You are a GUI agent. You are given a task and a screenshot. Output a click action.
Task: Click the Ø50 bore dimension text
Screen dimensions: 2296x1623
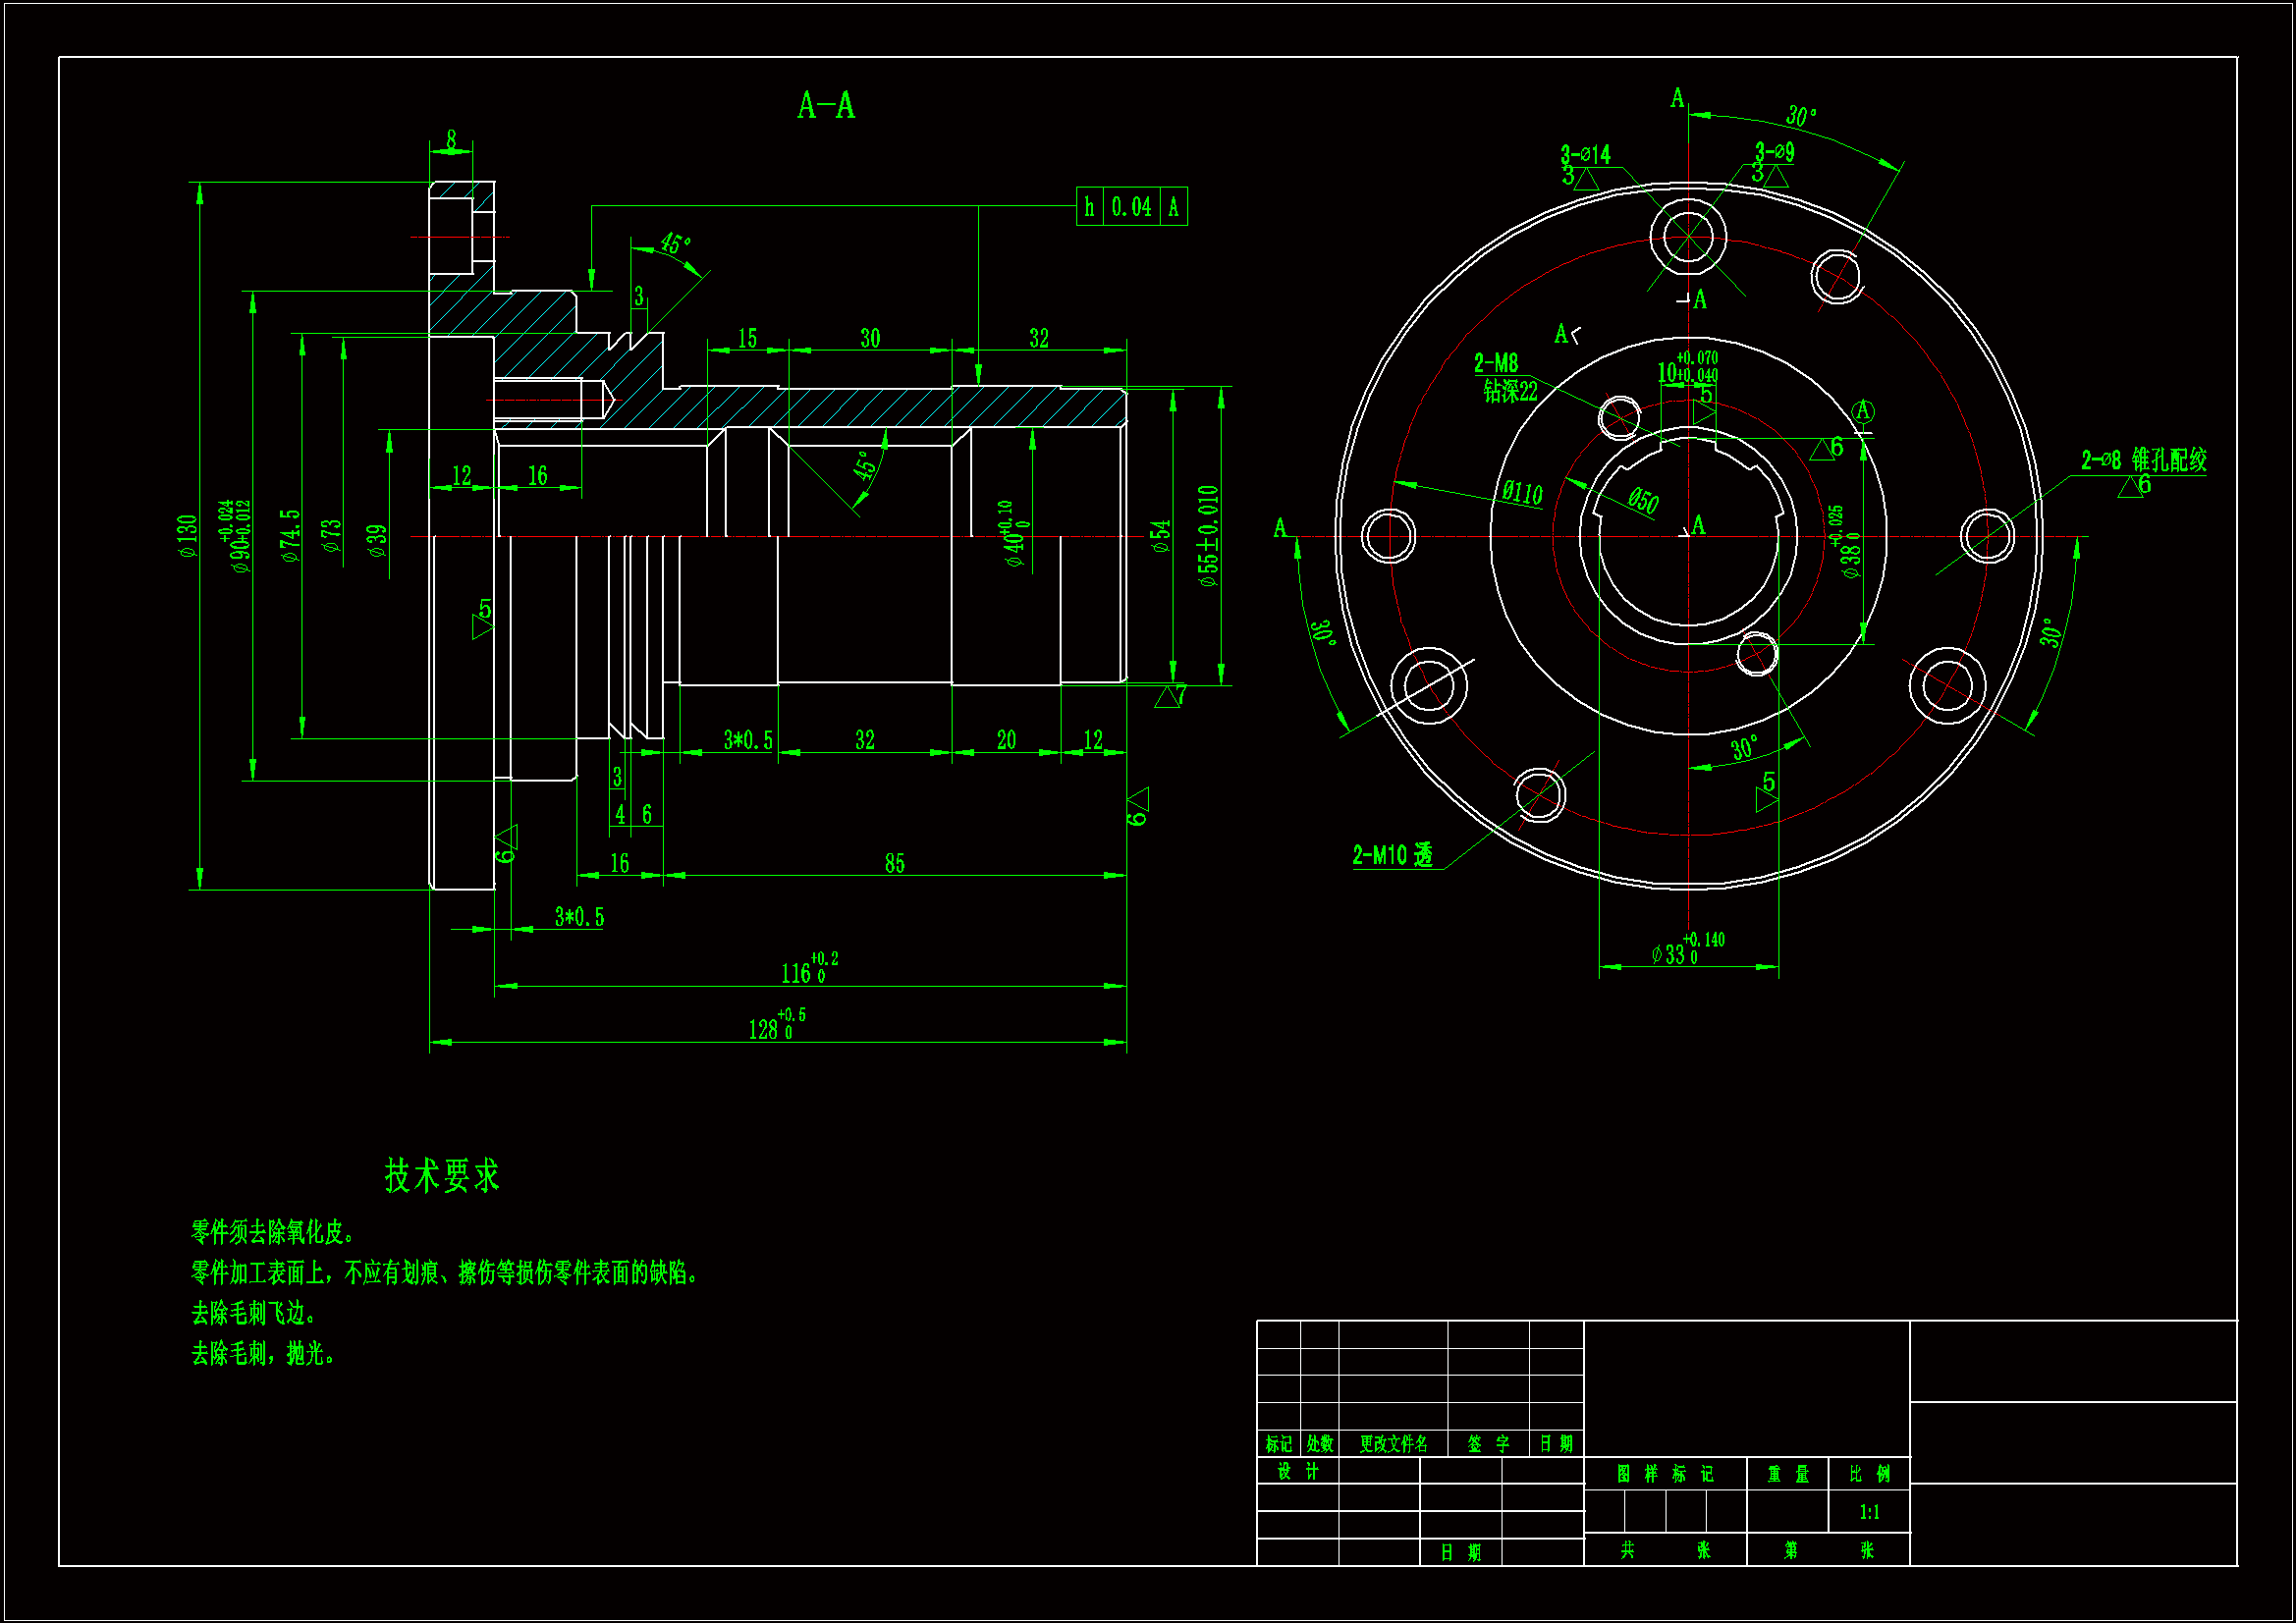tap(1643, 500)
